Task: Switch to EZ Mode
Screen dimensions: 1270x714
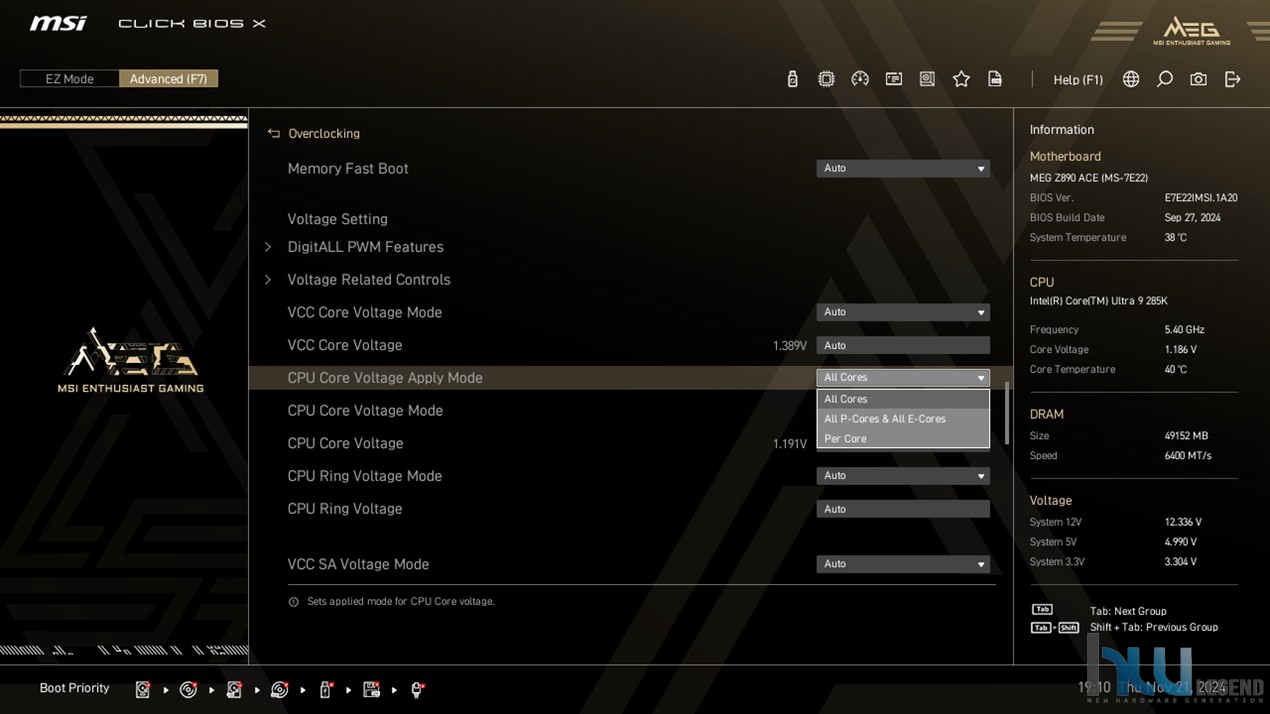Action: (69, 79)
